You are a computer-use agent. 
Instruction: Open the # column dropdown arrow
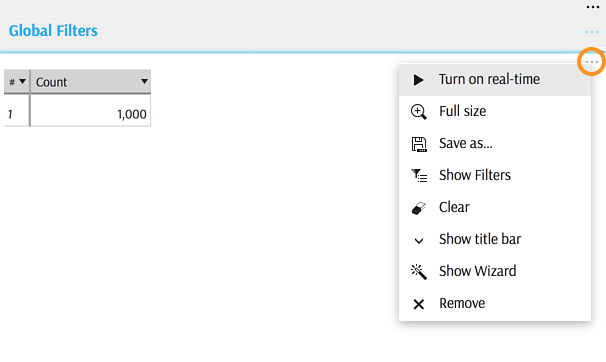click(22, 82)
